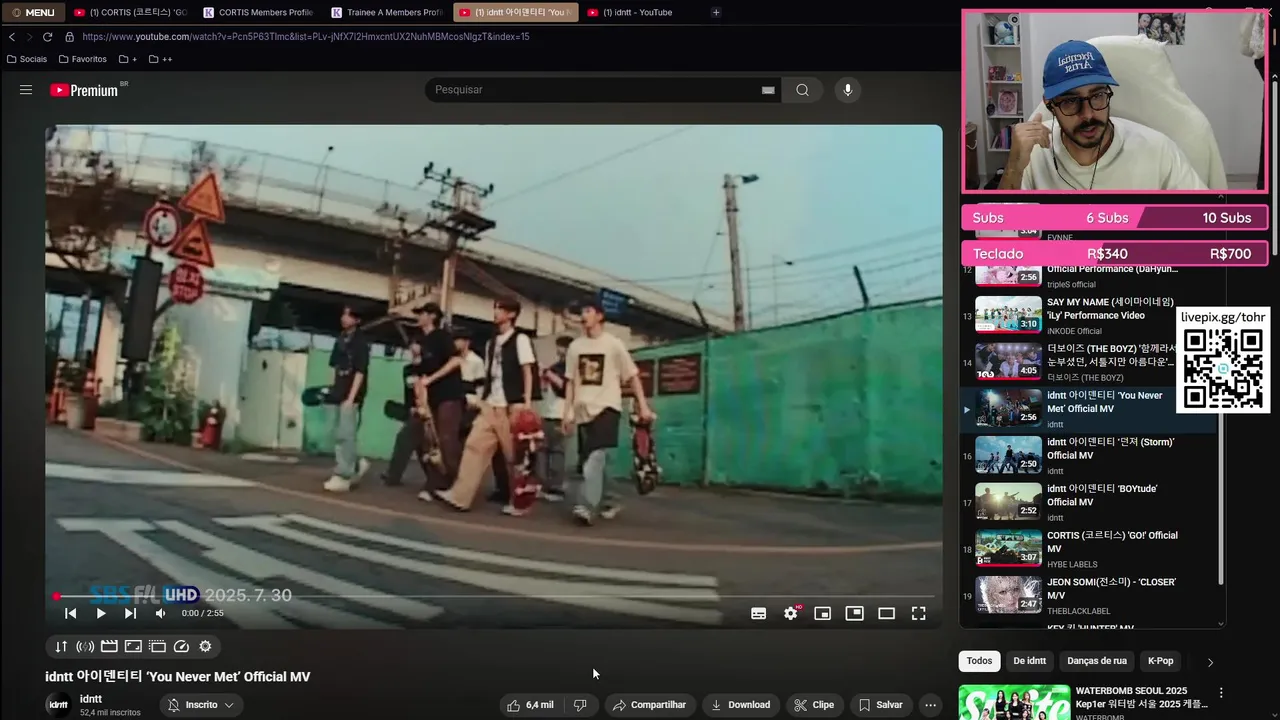Open JEON SOMI 'CLOSER' M/V playlist item
The height and width of the screenshot is (720, 1280).
point(1089,596)
